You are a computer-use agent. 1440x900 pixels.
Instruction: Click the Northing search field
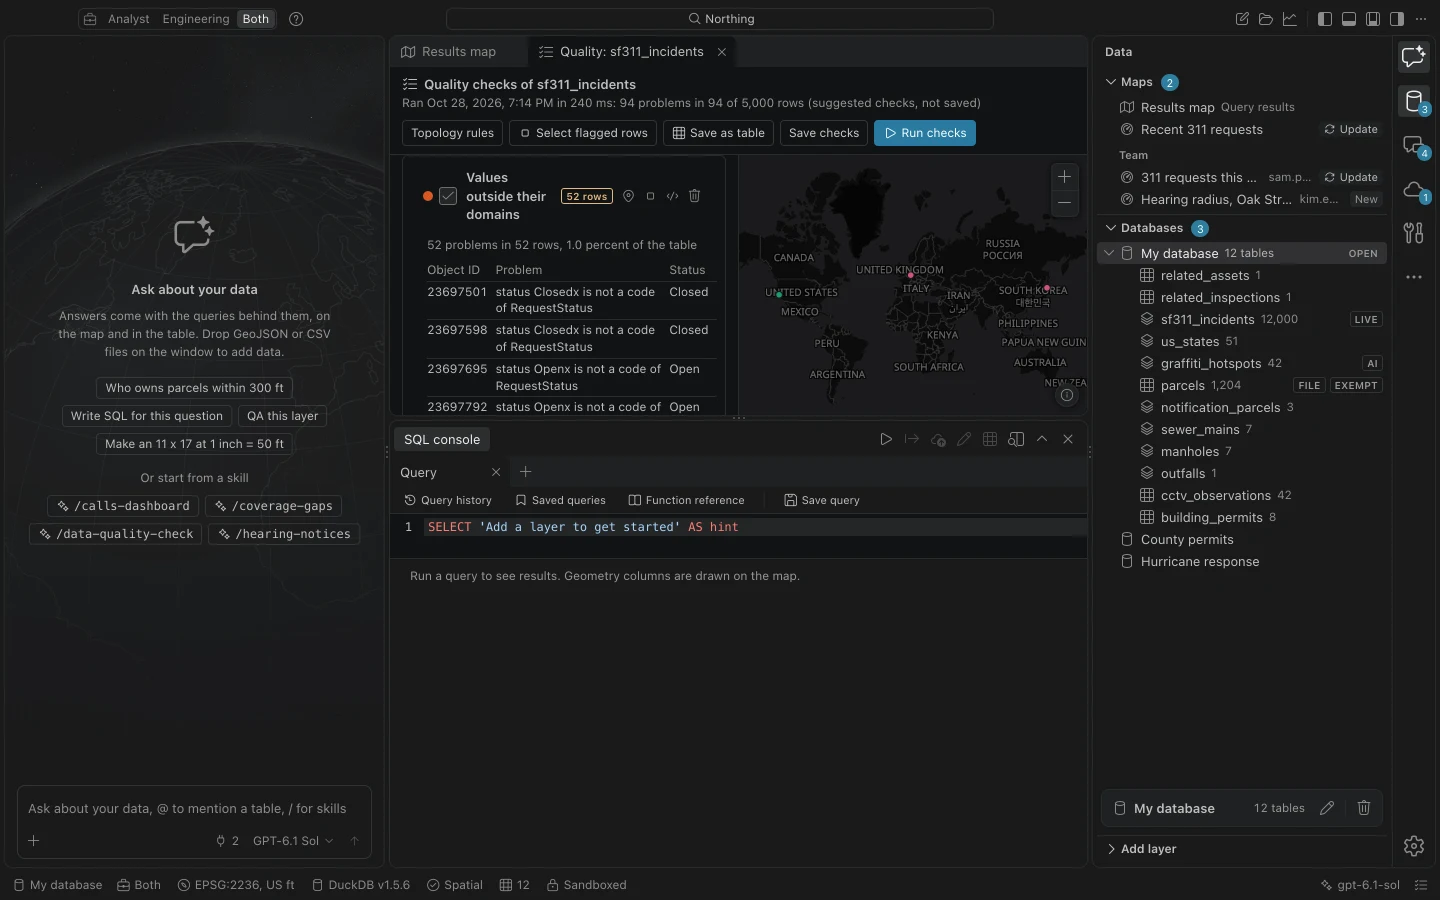pos(720,19)
